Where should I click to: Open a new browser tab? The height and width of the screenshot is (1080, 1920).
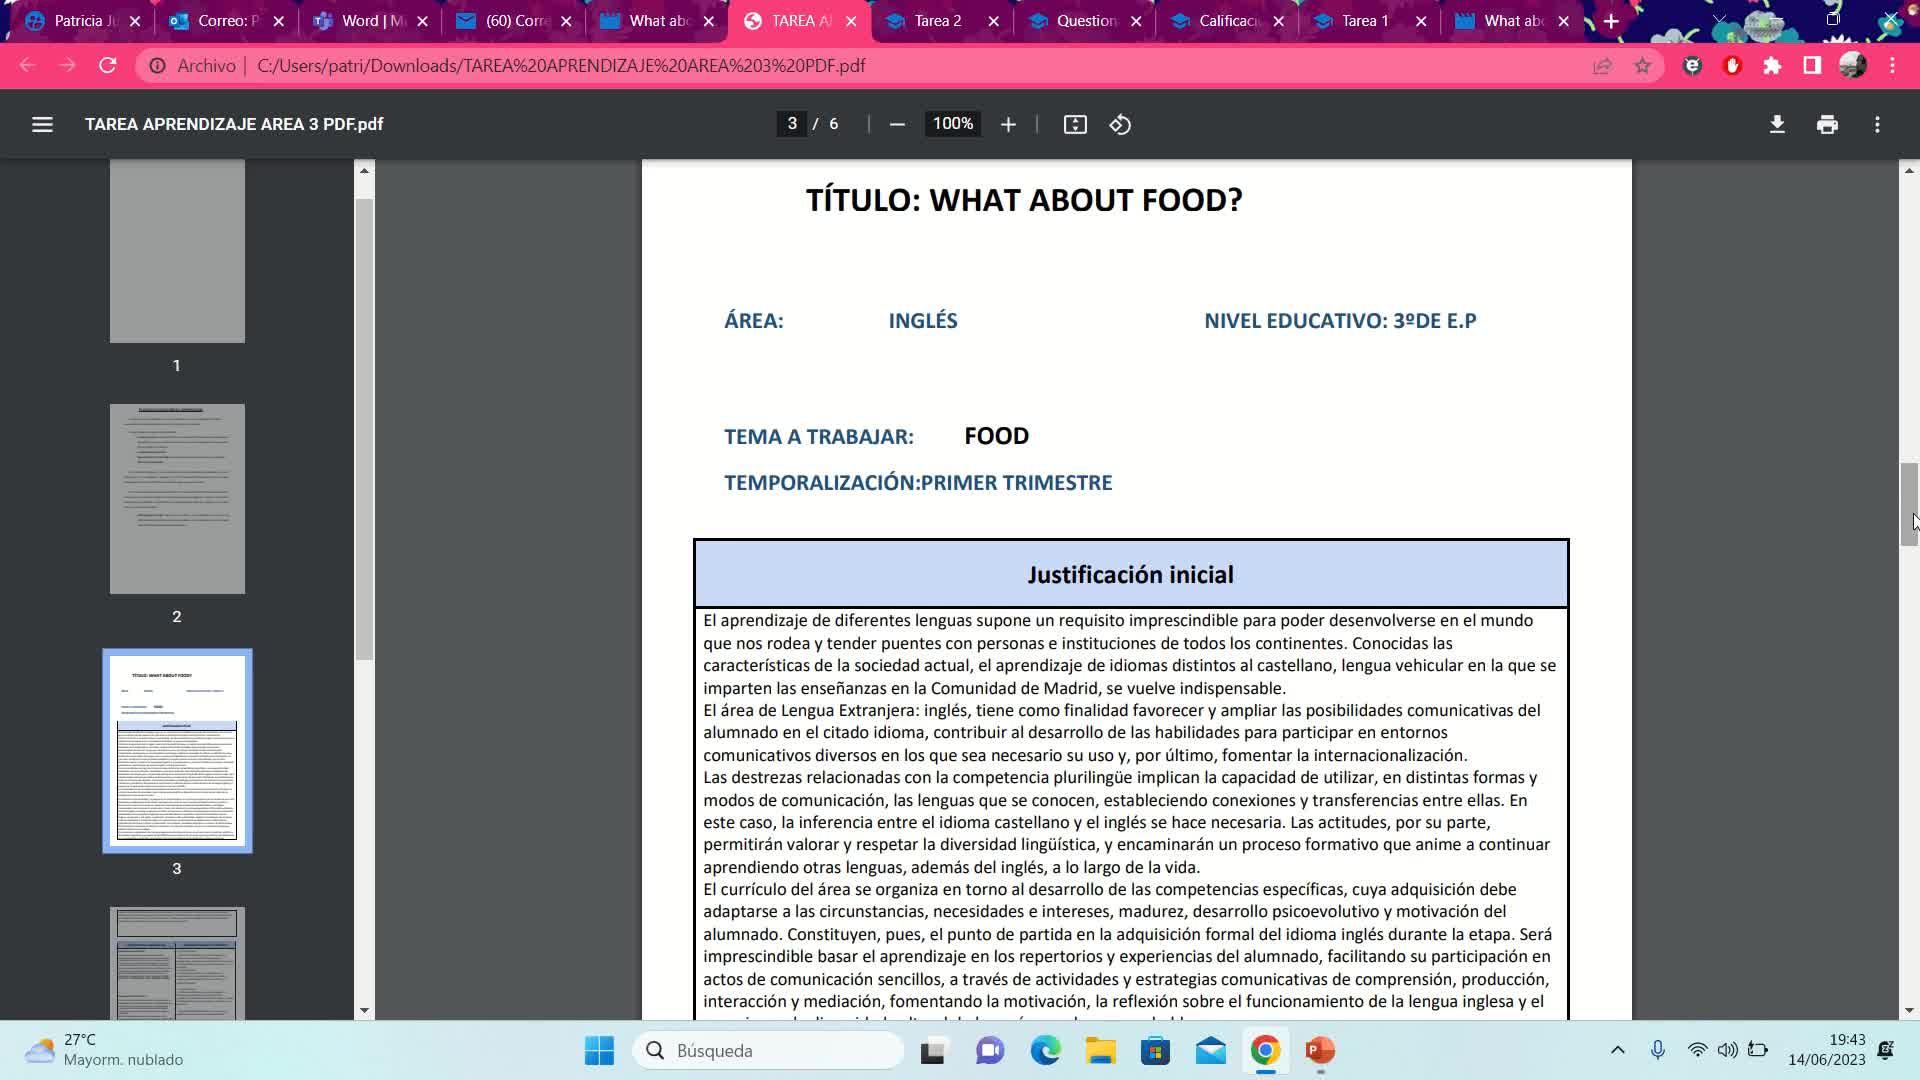coord(1611,21)
